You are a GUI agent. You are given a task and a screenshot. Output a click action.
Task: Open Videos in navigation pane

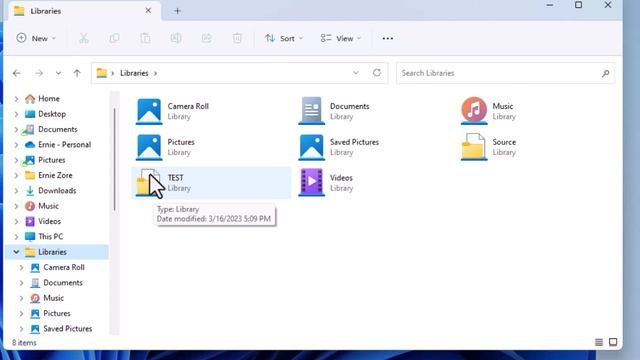coord(49,221)
